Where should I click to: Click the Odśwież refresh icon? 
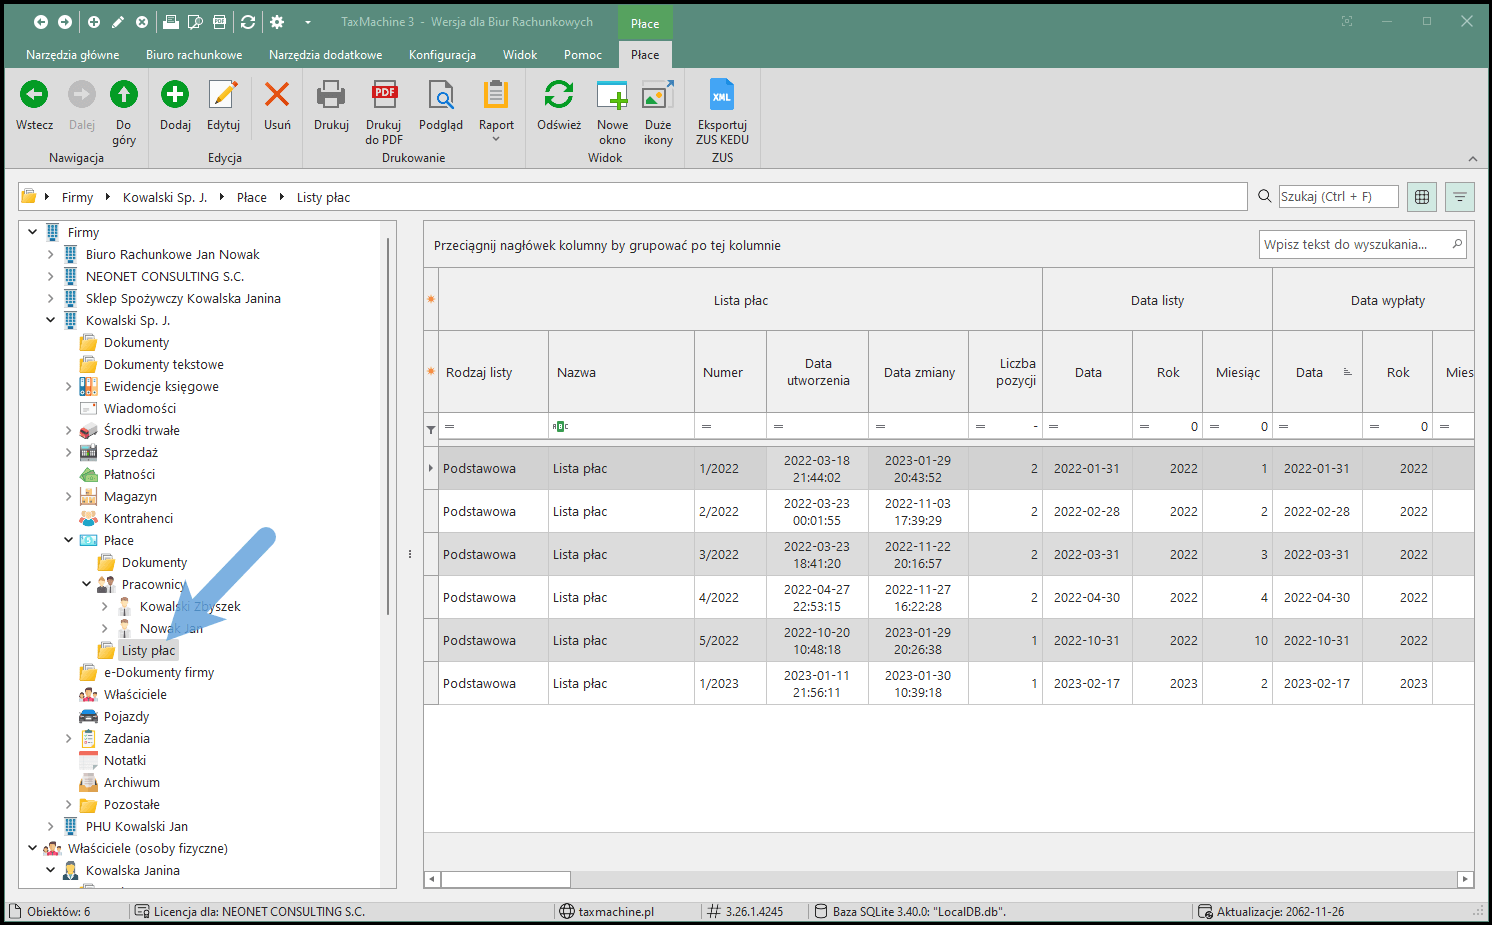pos(558,96)
